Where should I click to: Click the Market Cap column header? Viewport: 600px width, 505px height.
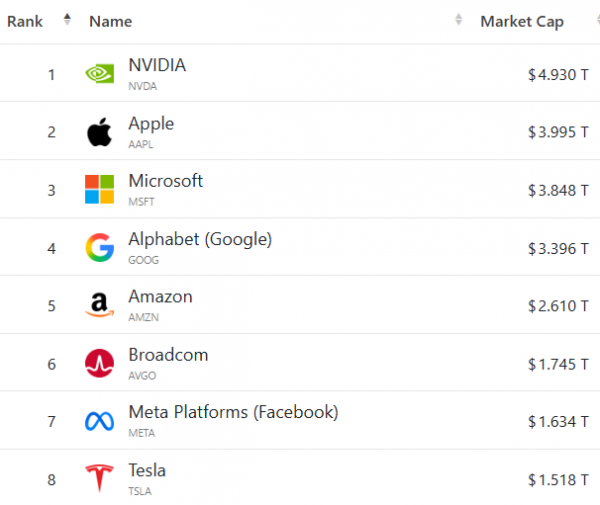[x=522, y=21]
